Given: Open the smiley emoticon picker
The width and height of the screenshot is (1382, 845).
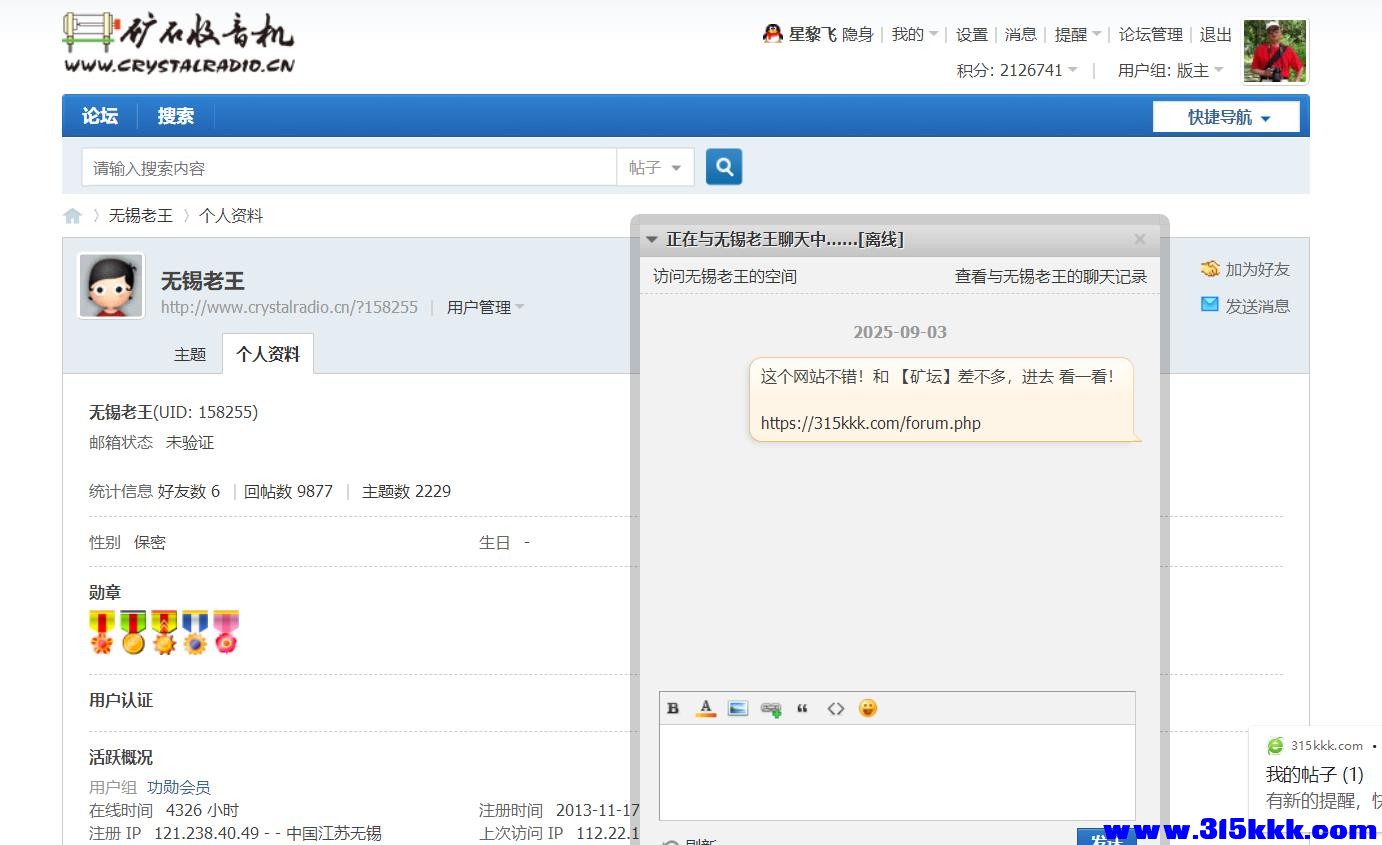Looking at the screenshot, I should coord(868,708).
